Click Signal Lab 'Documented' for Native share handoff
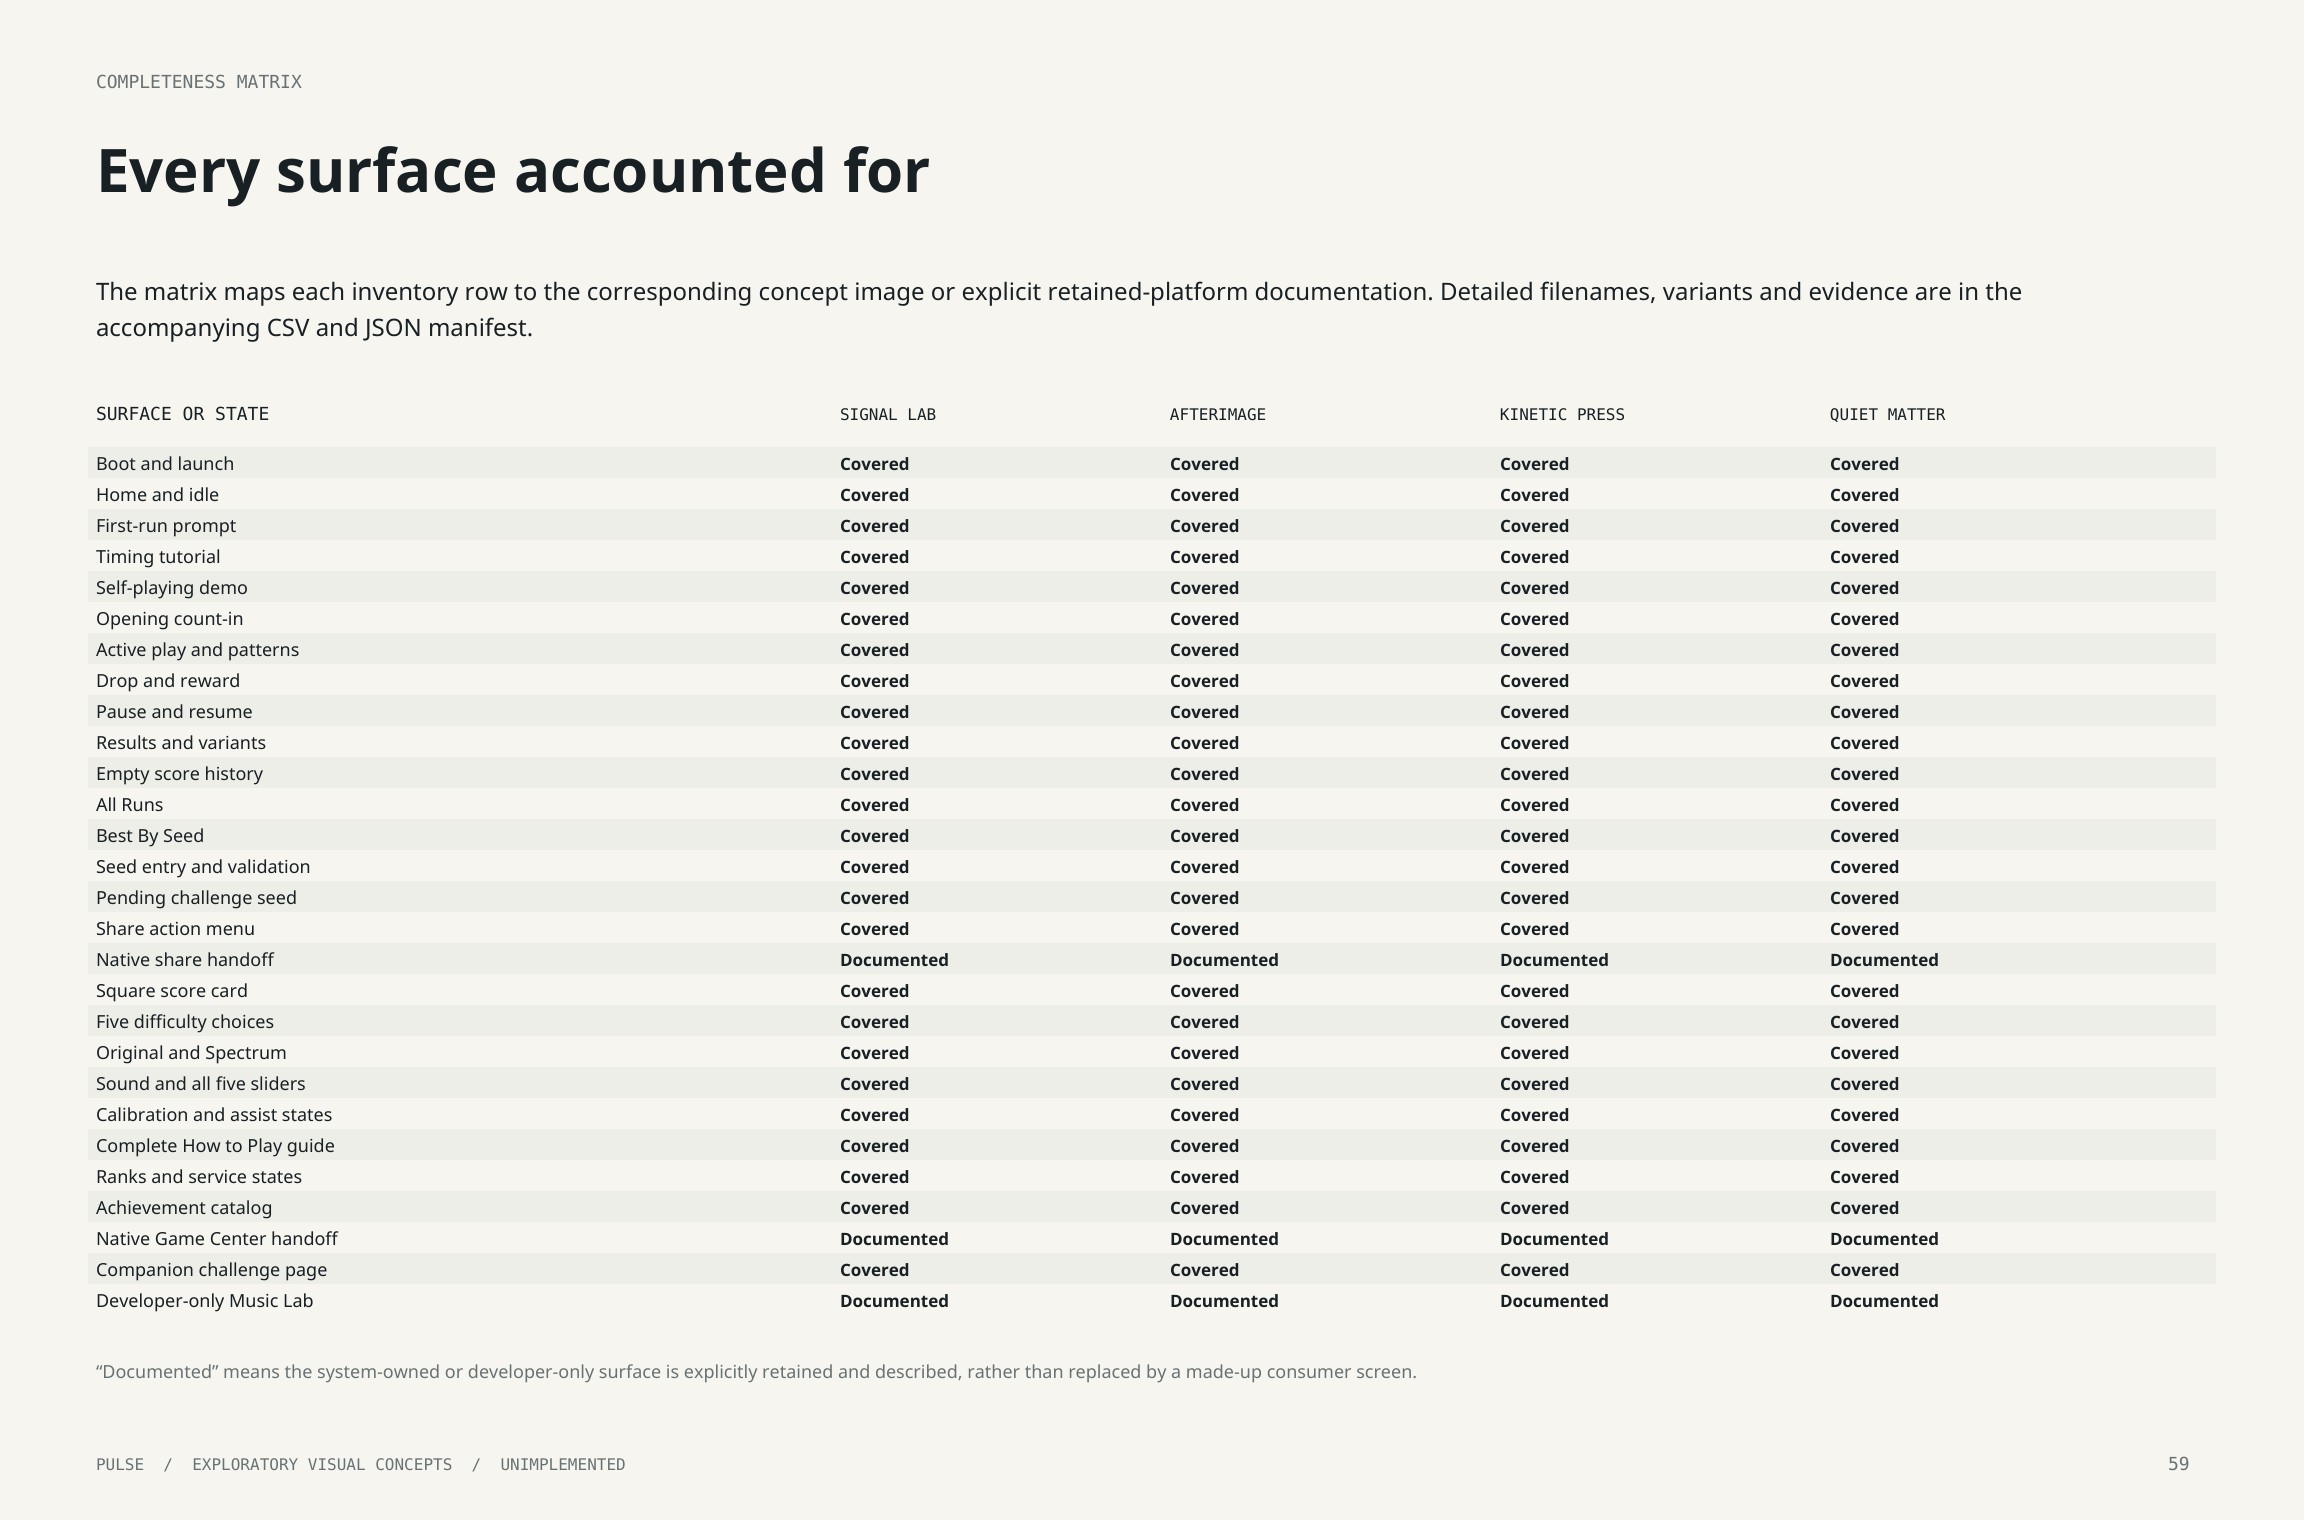This screenshot has width=2304, height=1520. (x=894, y=960)
